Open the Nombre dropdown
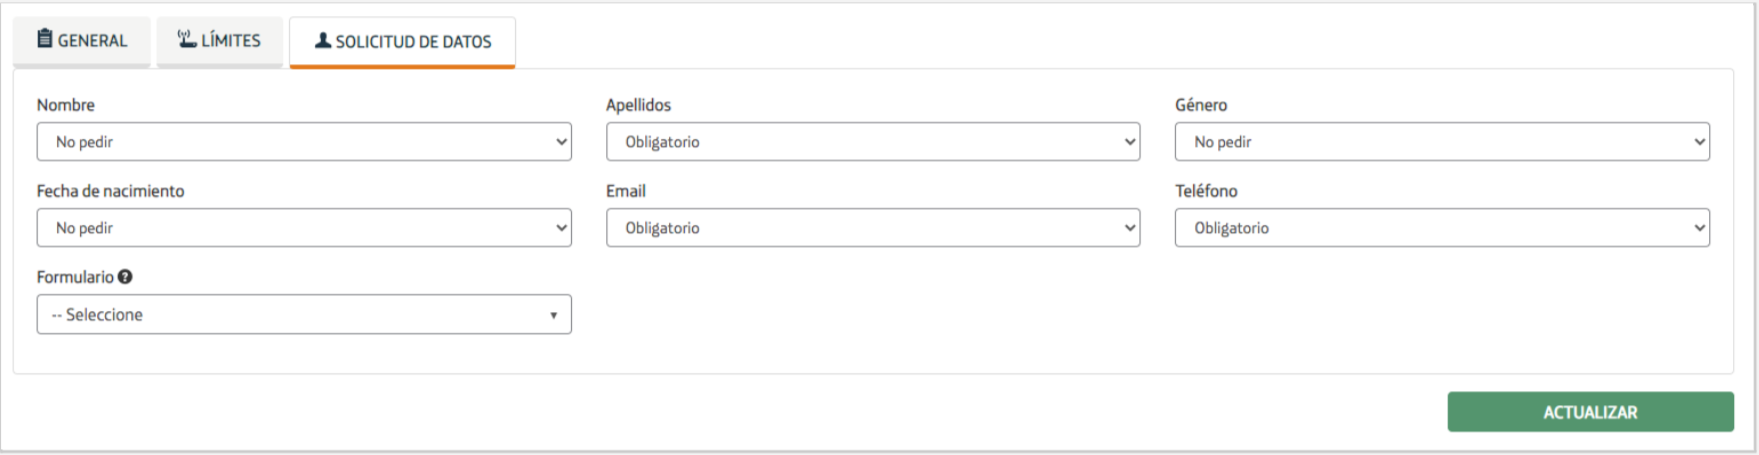The width and height of the screenshot is (1759, 455). coord(304,142)
